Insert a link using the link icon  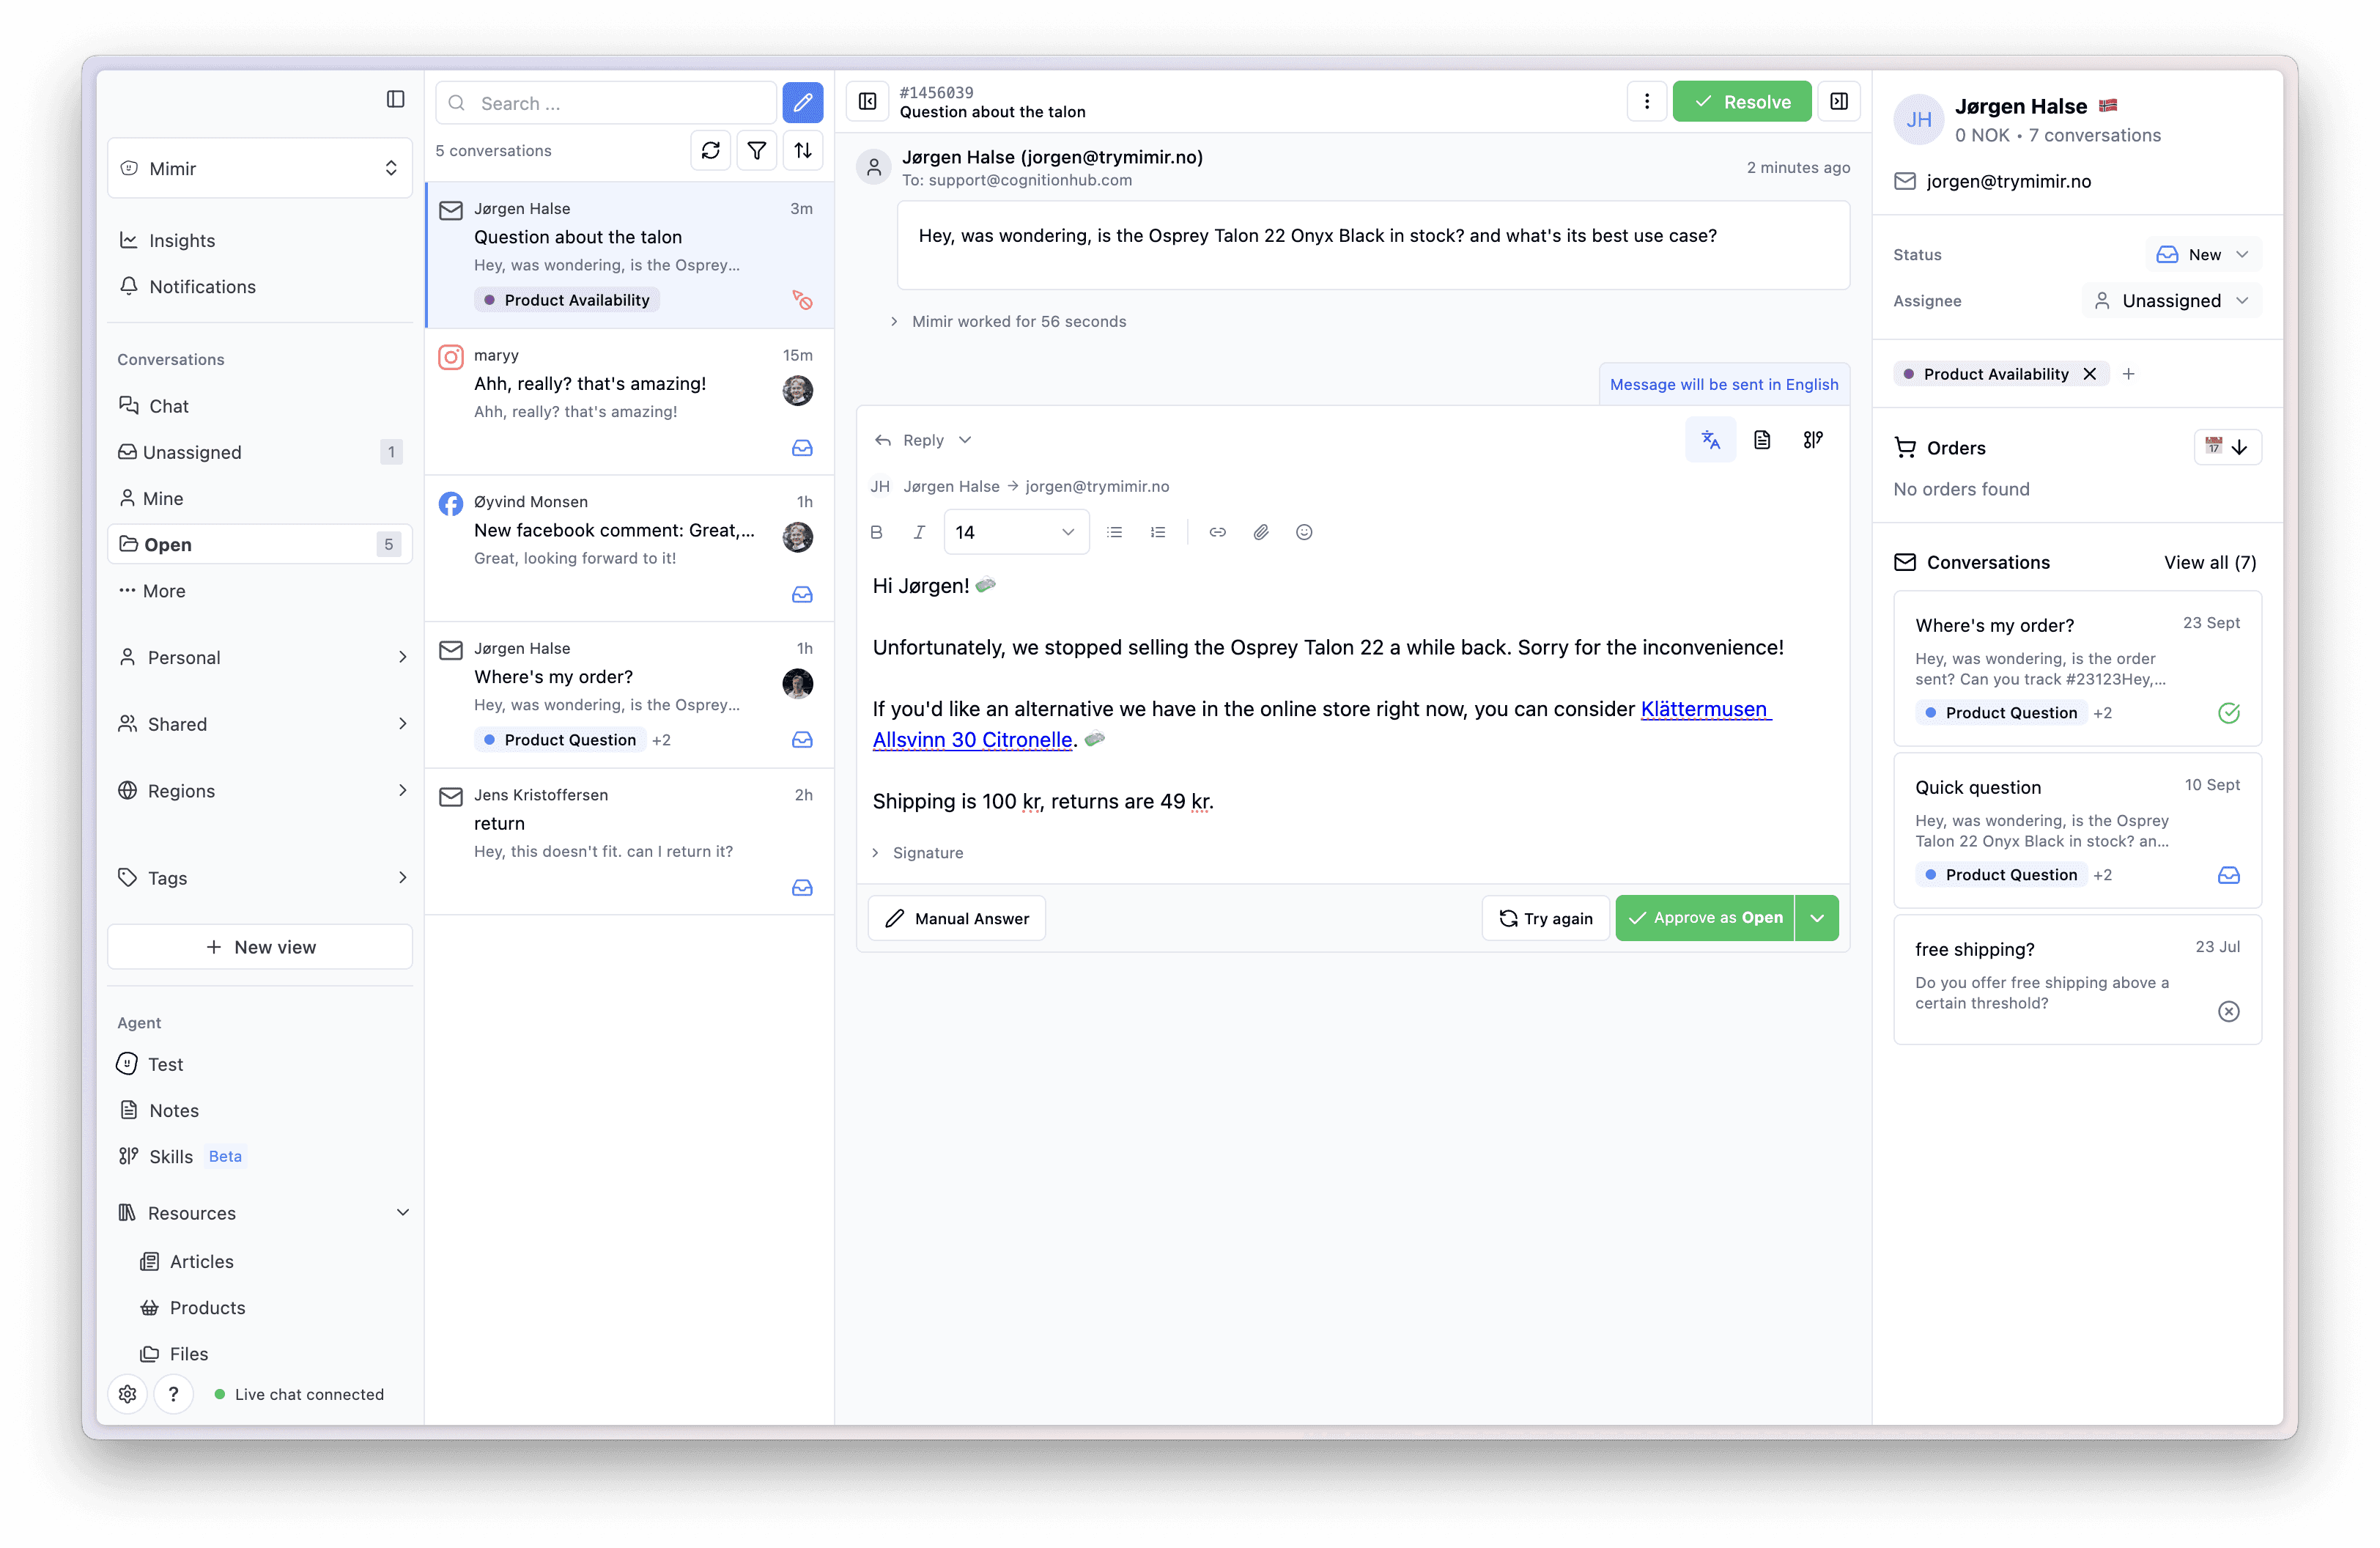point(1217,532)
